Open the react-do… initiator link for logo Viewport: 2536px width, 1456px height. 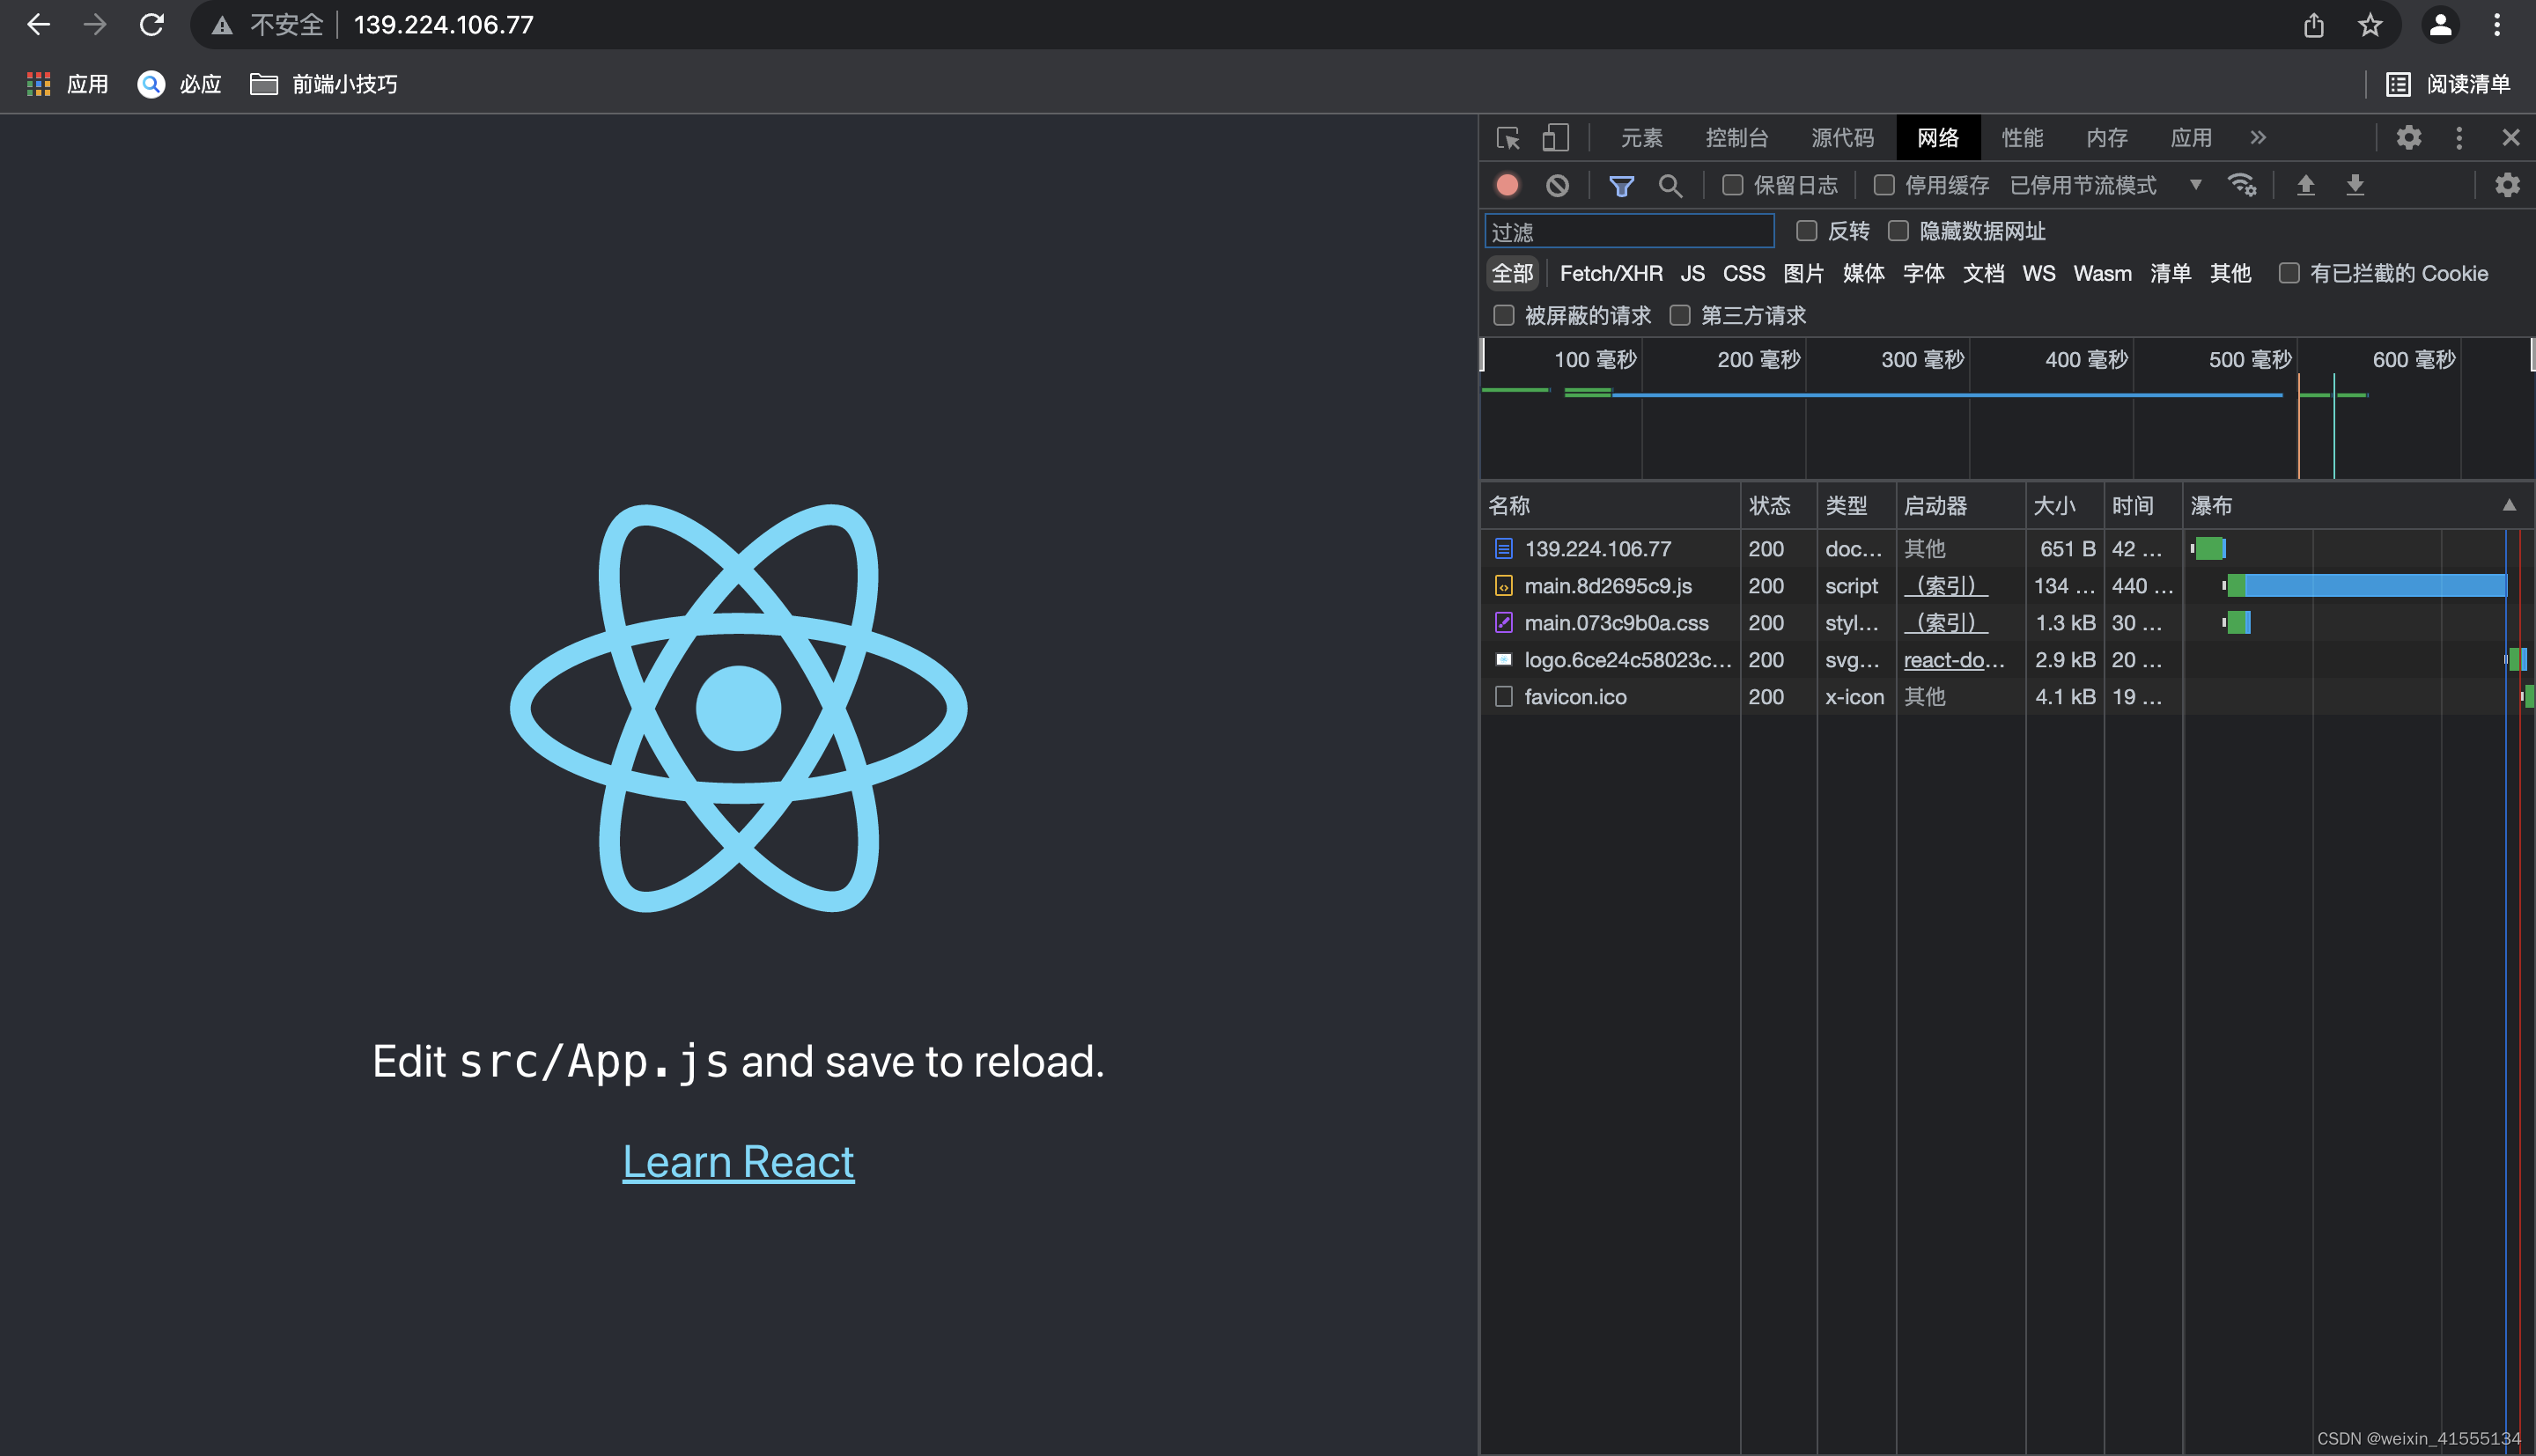point(1953,659)
